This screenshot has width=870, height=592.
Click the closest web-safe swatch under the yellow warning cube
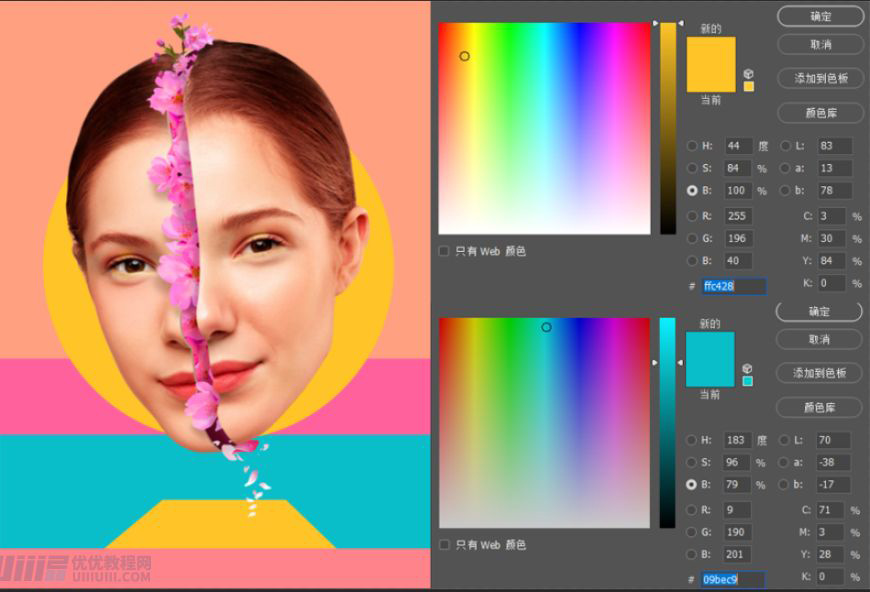(x=748, y=87)
